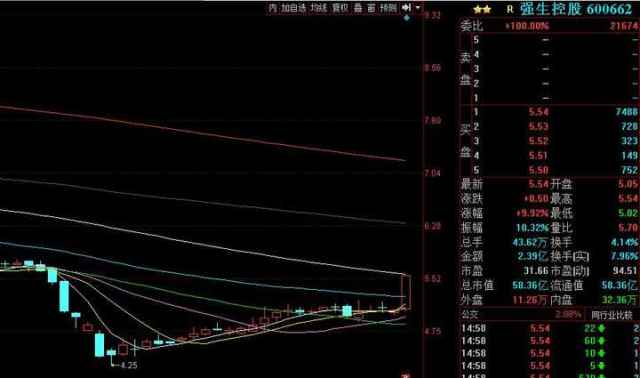Click the 委比 order ratio row

tap(549, 26)
